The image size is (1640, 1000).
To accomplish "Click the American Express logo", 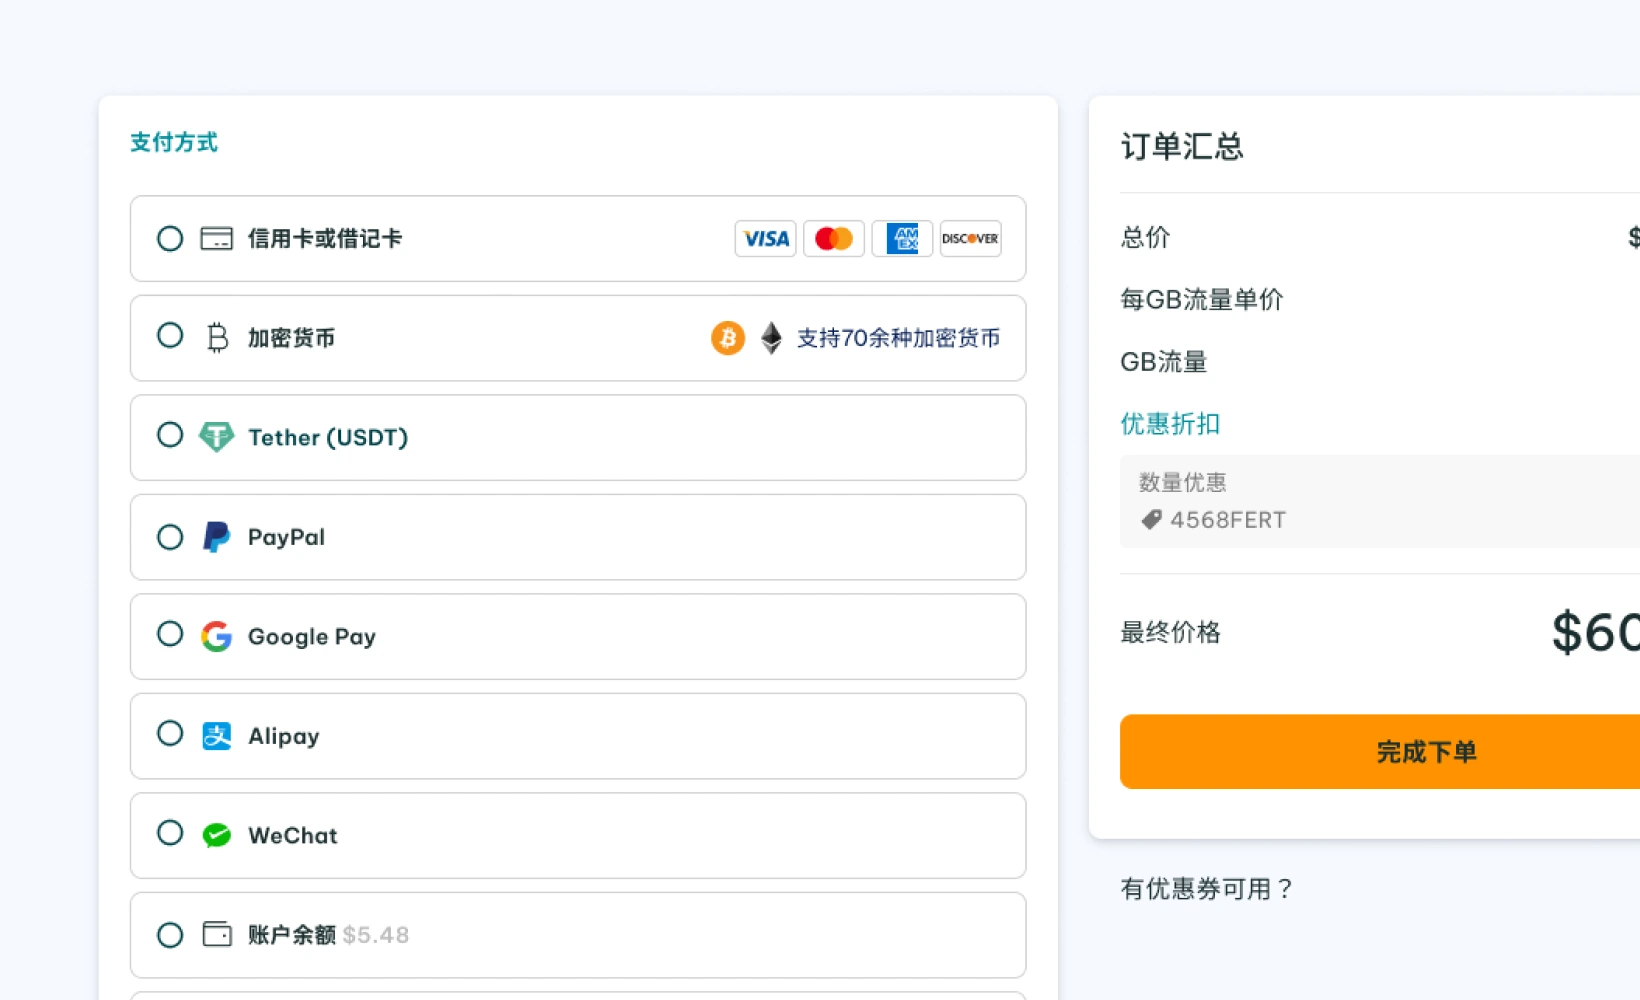I will [902, 239].
